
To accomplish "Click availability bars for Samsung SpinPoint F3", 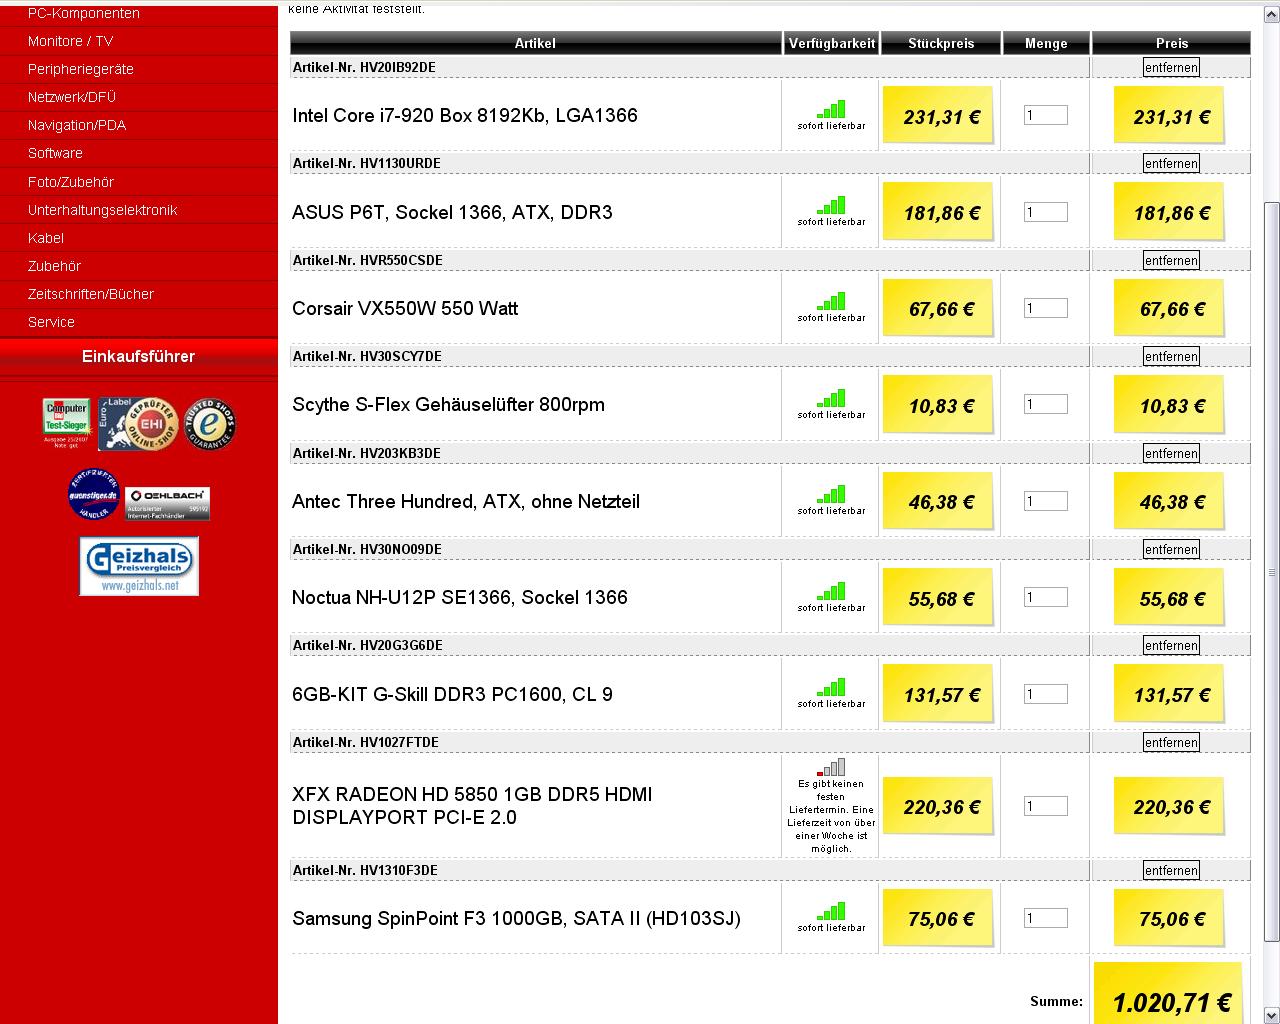I will [x=831, y=911].
